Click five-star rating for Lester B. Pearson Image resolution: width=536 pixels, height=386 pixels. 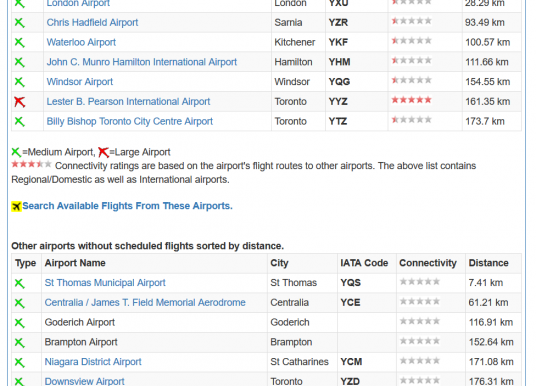tap(412, 100)
